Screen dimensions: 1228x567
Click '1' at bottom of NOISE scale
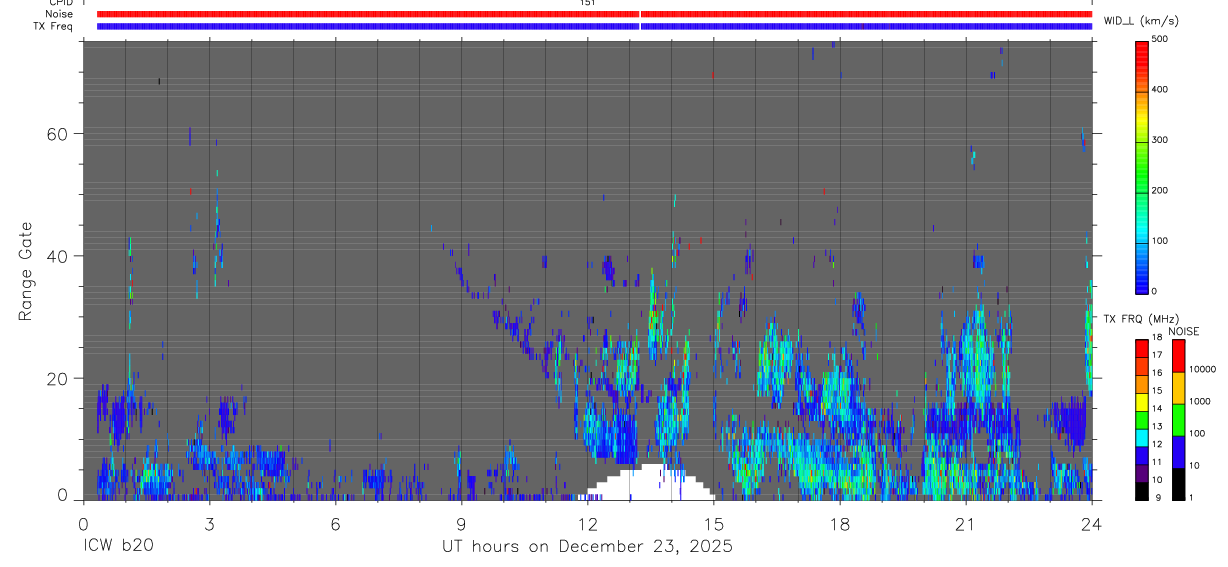point(1192,497)
